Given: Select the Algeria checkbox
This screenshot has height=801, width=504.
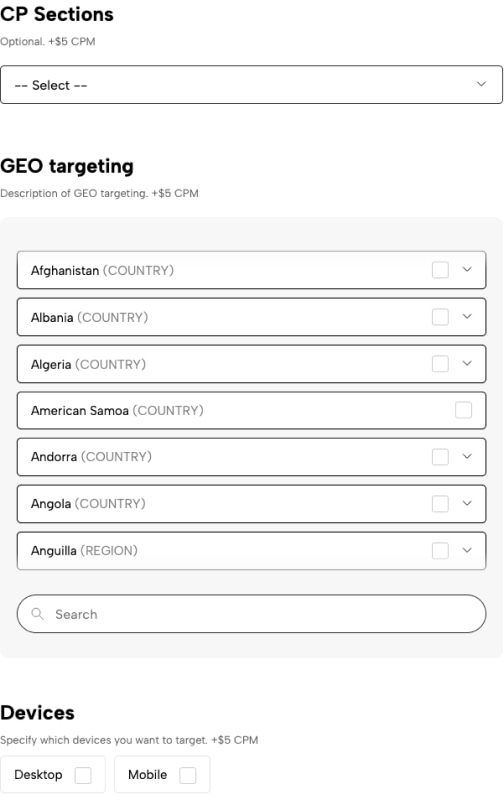Looking at the screenshot, I should point(440,364).
